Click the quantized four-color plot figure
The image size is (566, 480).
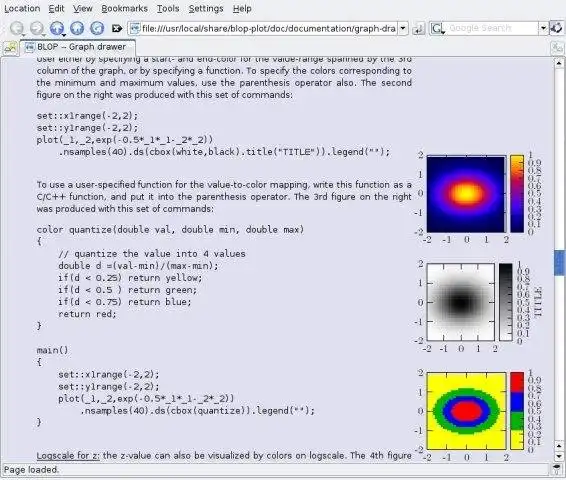point(466,411)
